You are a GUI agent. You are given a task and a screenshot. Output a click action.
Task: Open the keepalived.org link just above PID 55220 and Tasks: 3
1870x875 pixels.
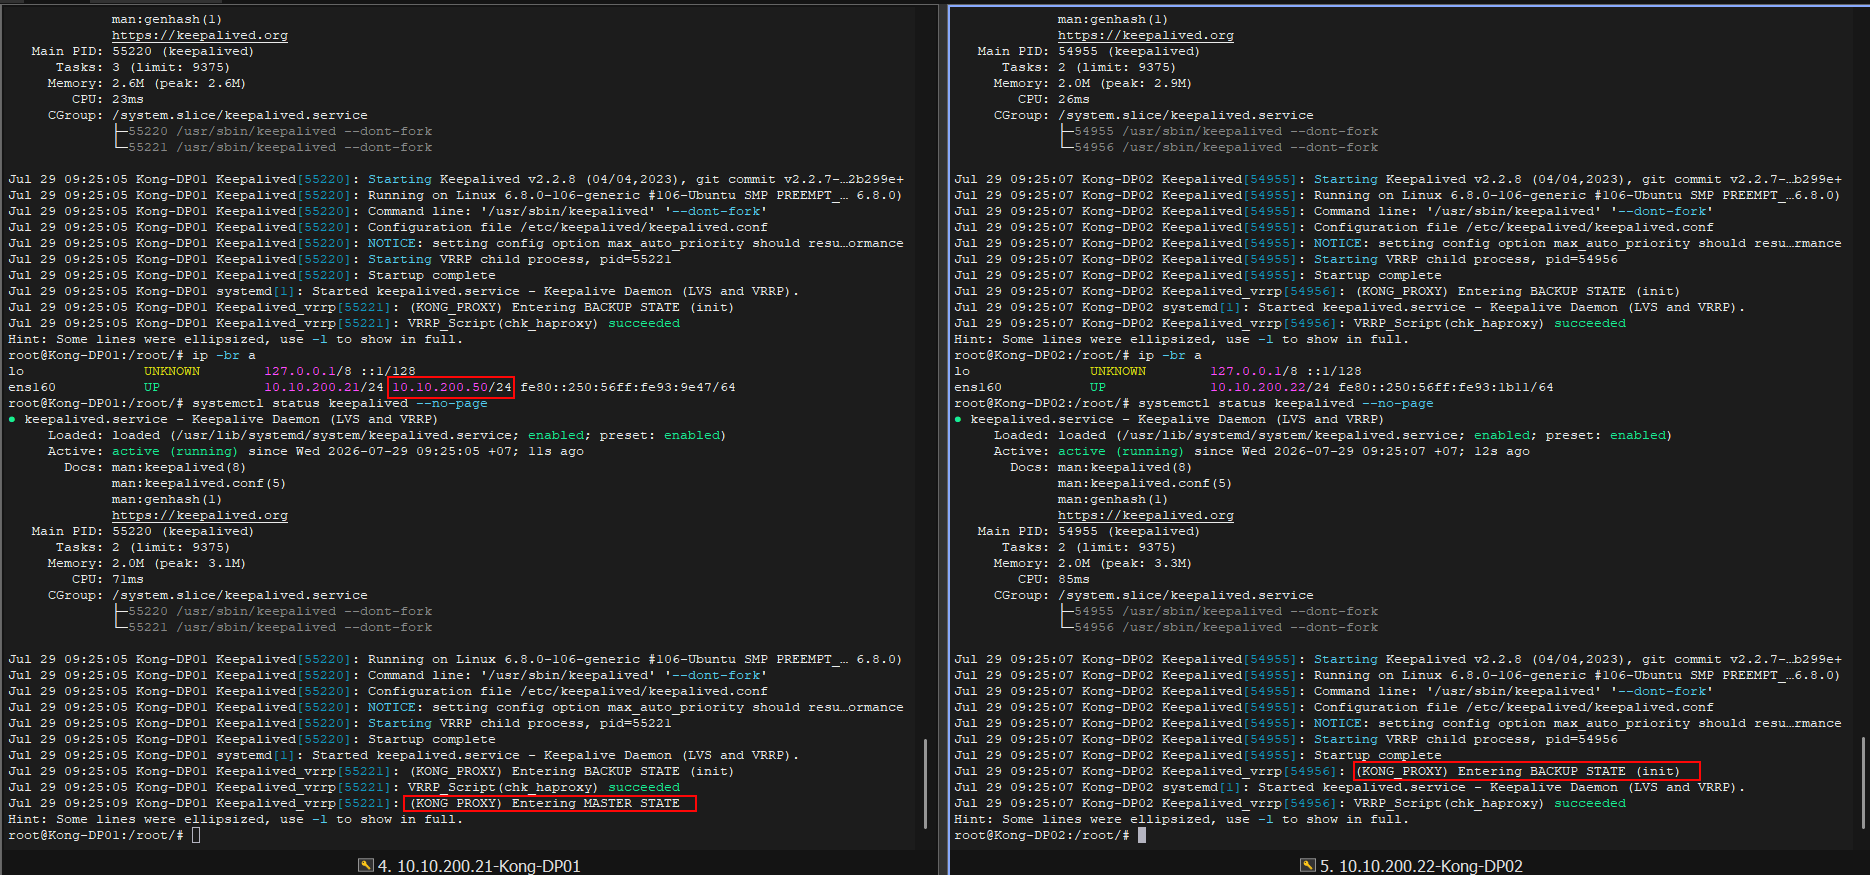(200, 35)
